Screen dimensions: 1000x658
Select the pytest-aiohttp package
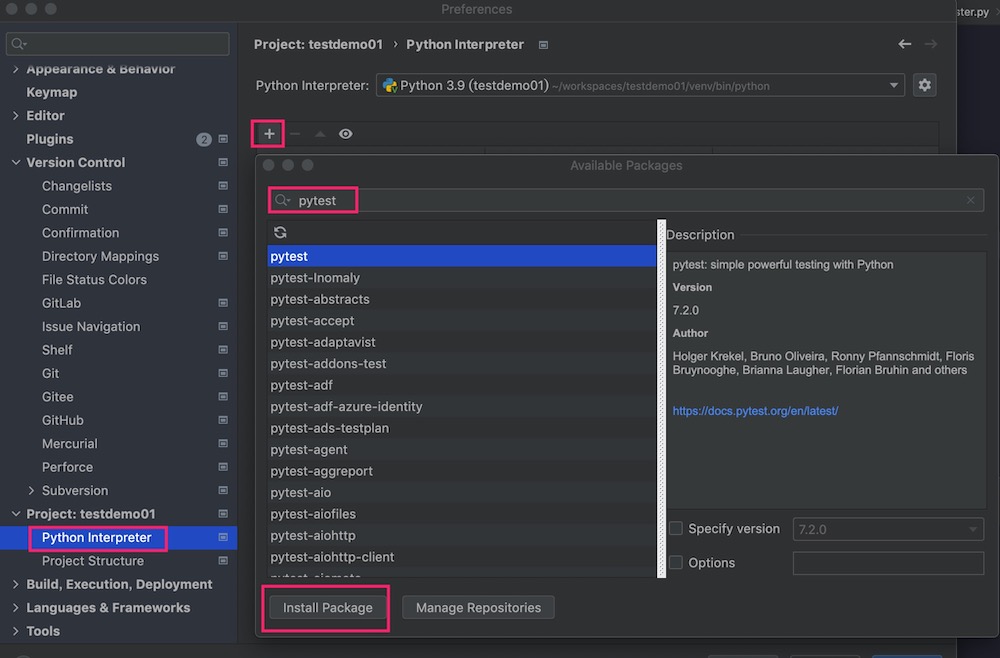click(462, 536)
